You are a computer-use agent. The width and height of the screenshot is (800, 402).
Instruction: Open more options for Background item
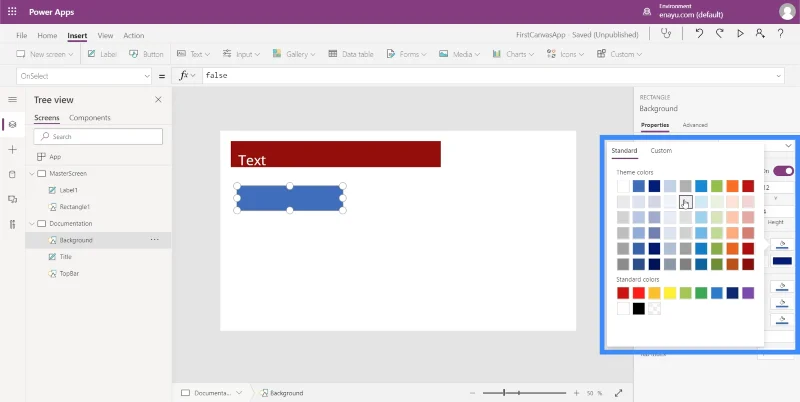[x=154, y=240]
